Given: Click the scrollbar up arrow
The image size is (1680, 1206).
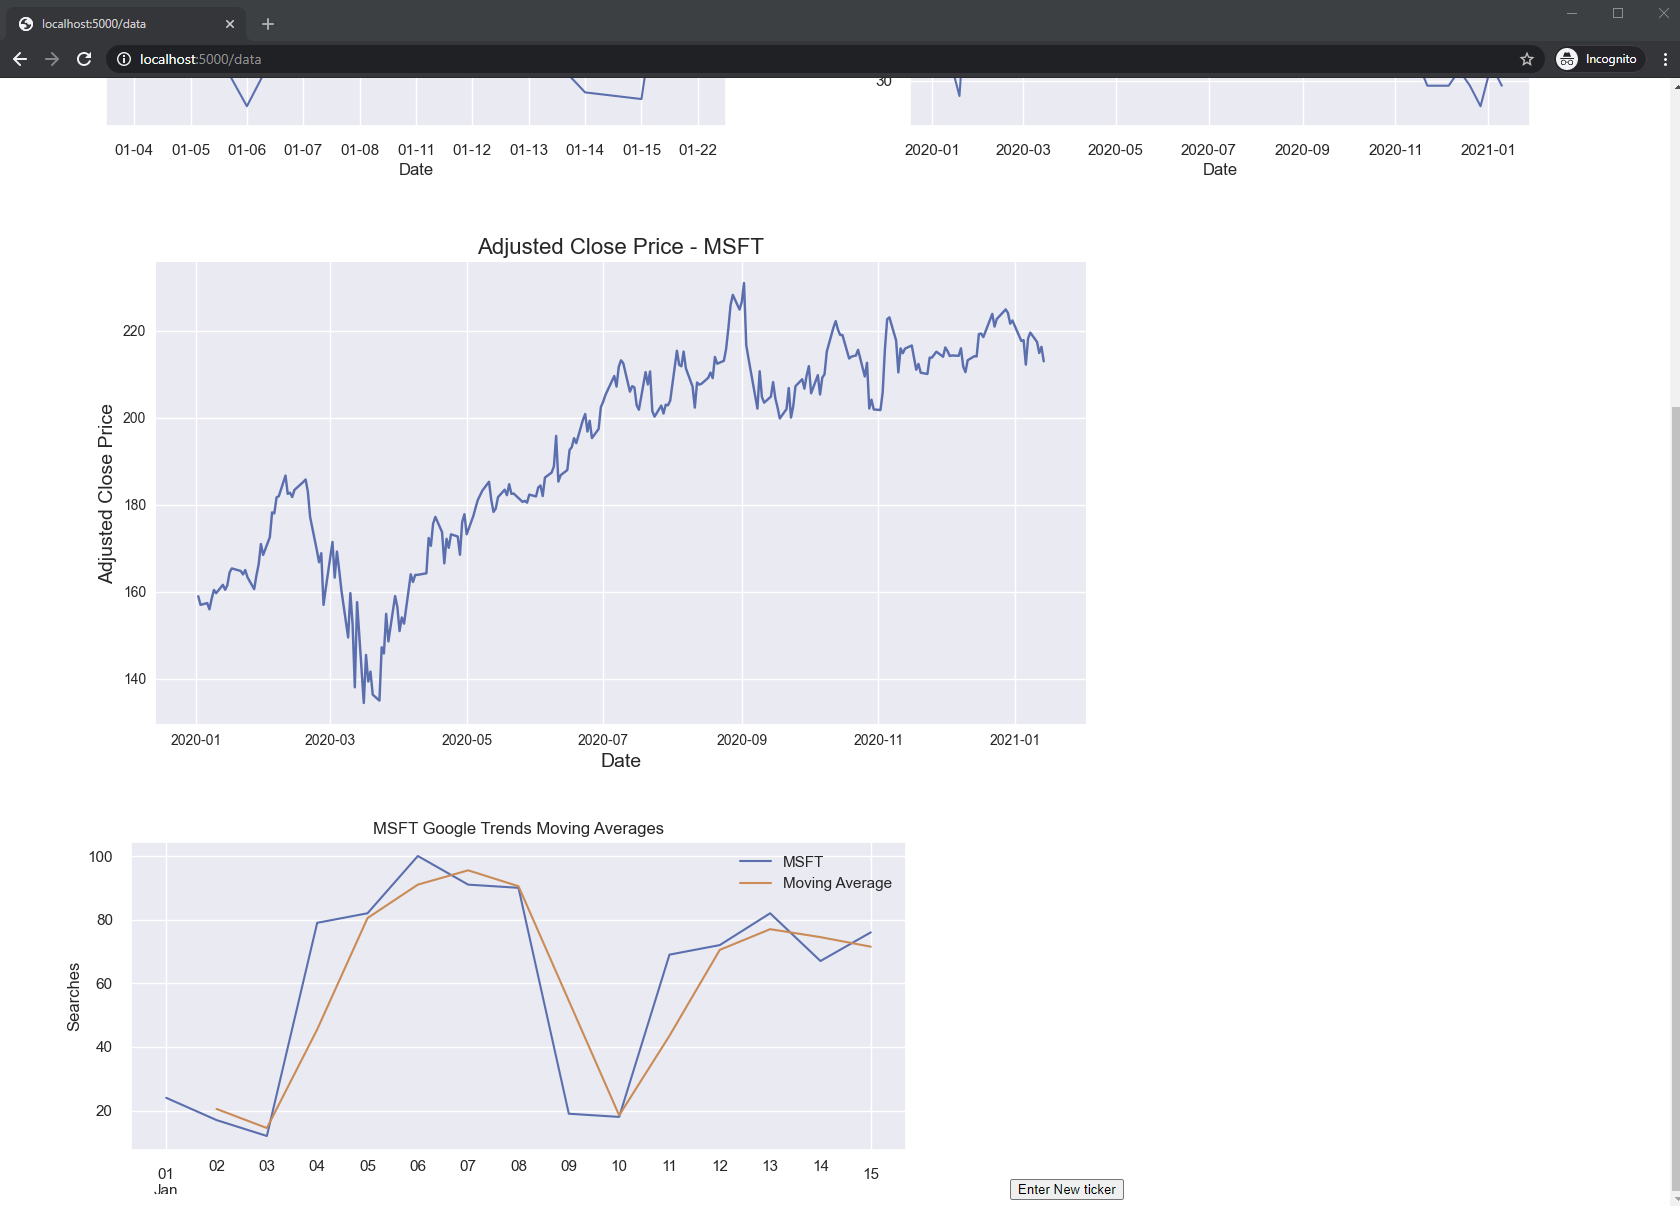Looking at the screenshot, I should 1675,85.
